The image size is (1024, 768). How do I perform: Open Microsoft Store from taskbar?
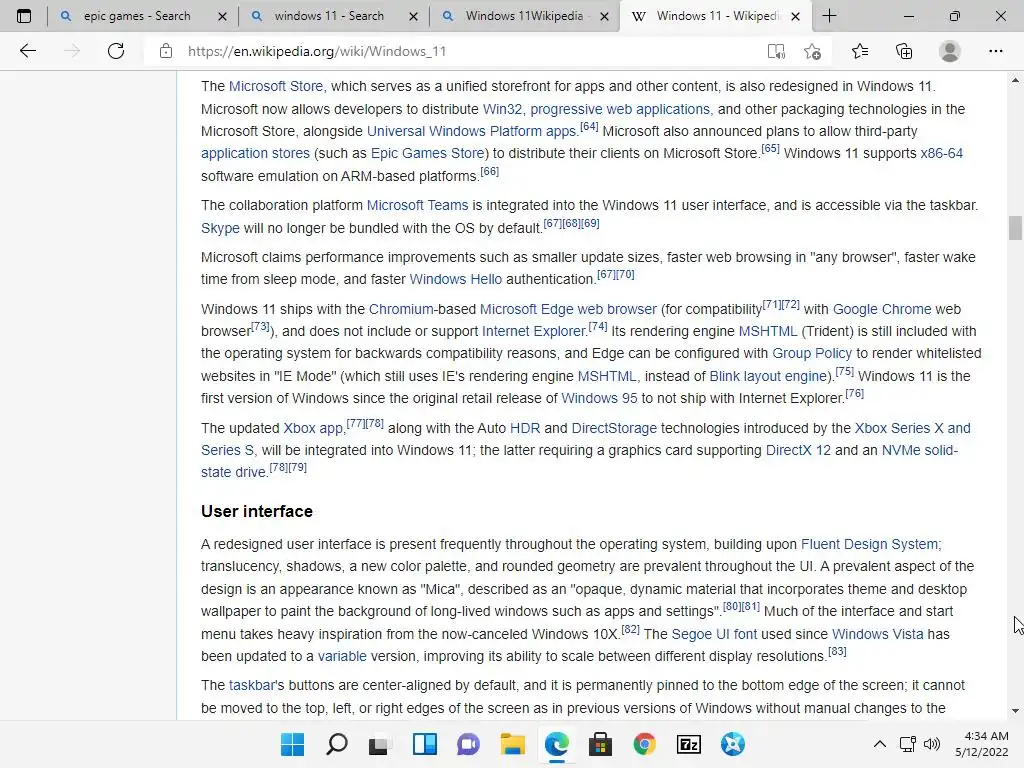click(x=600, y=744)
